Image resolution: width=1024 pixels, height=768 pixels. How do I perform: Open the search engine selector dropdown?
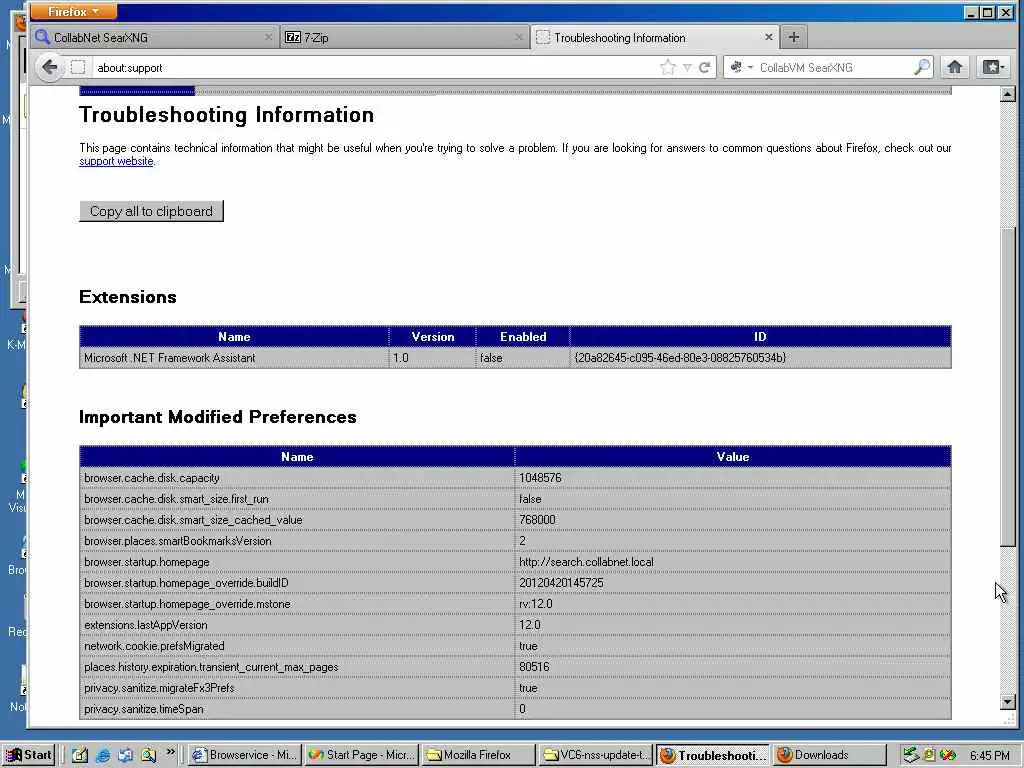pos(741,67)
